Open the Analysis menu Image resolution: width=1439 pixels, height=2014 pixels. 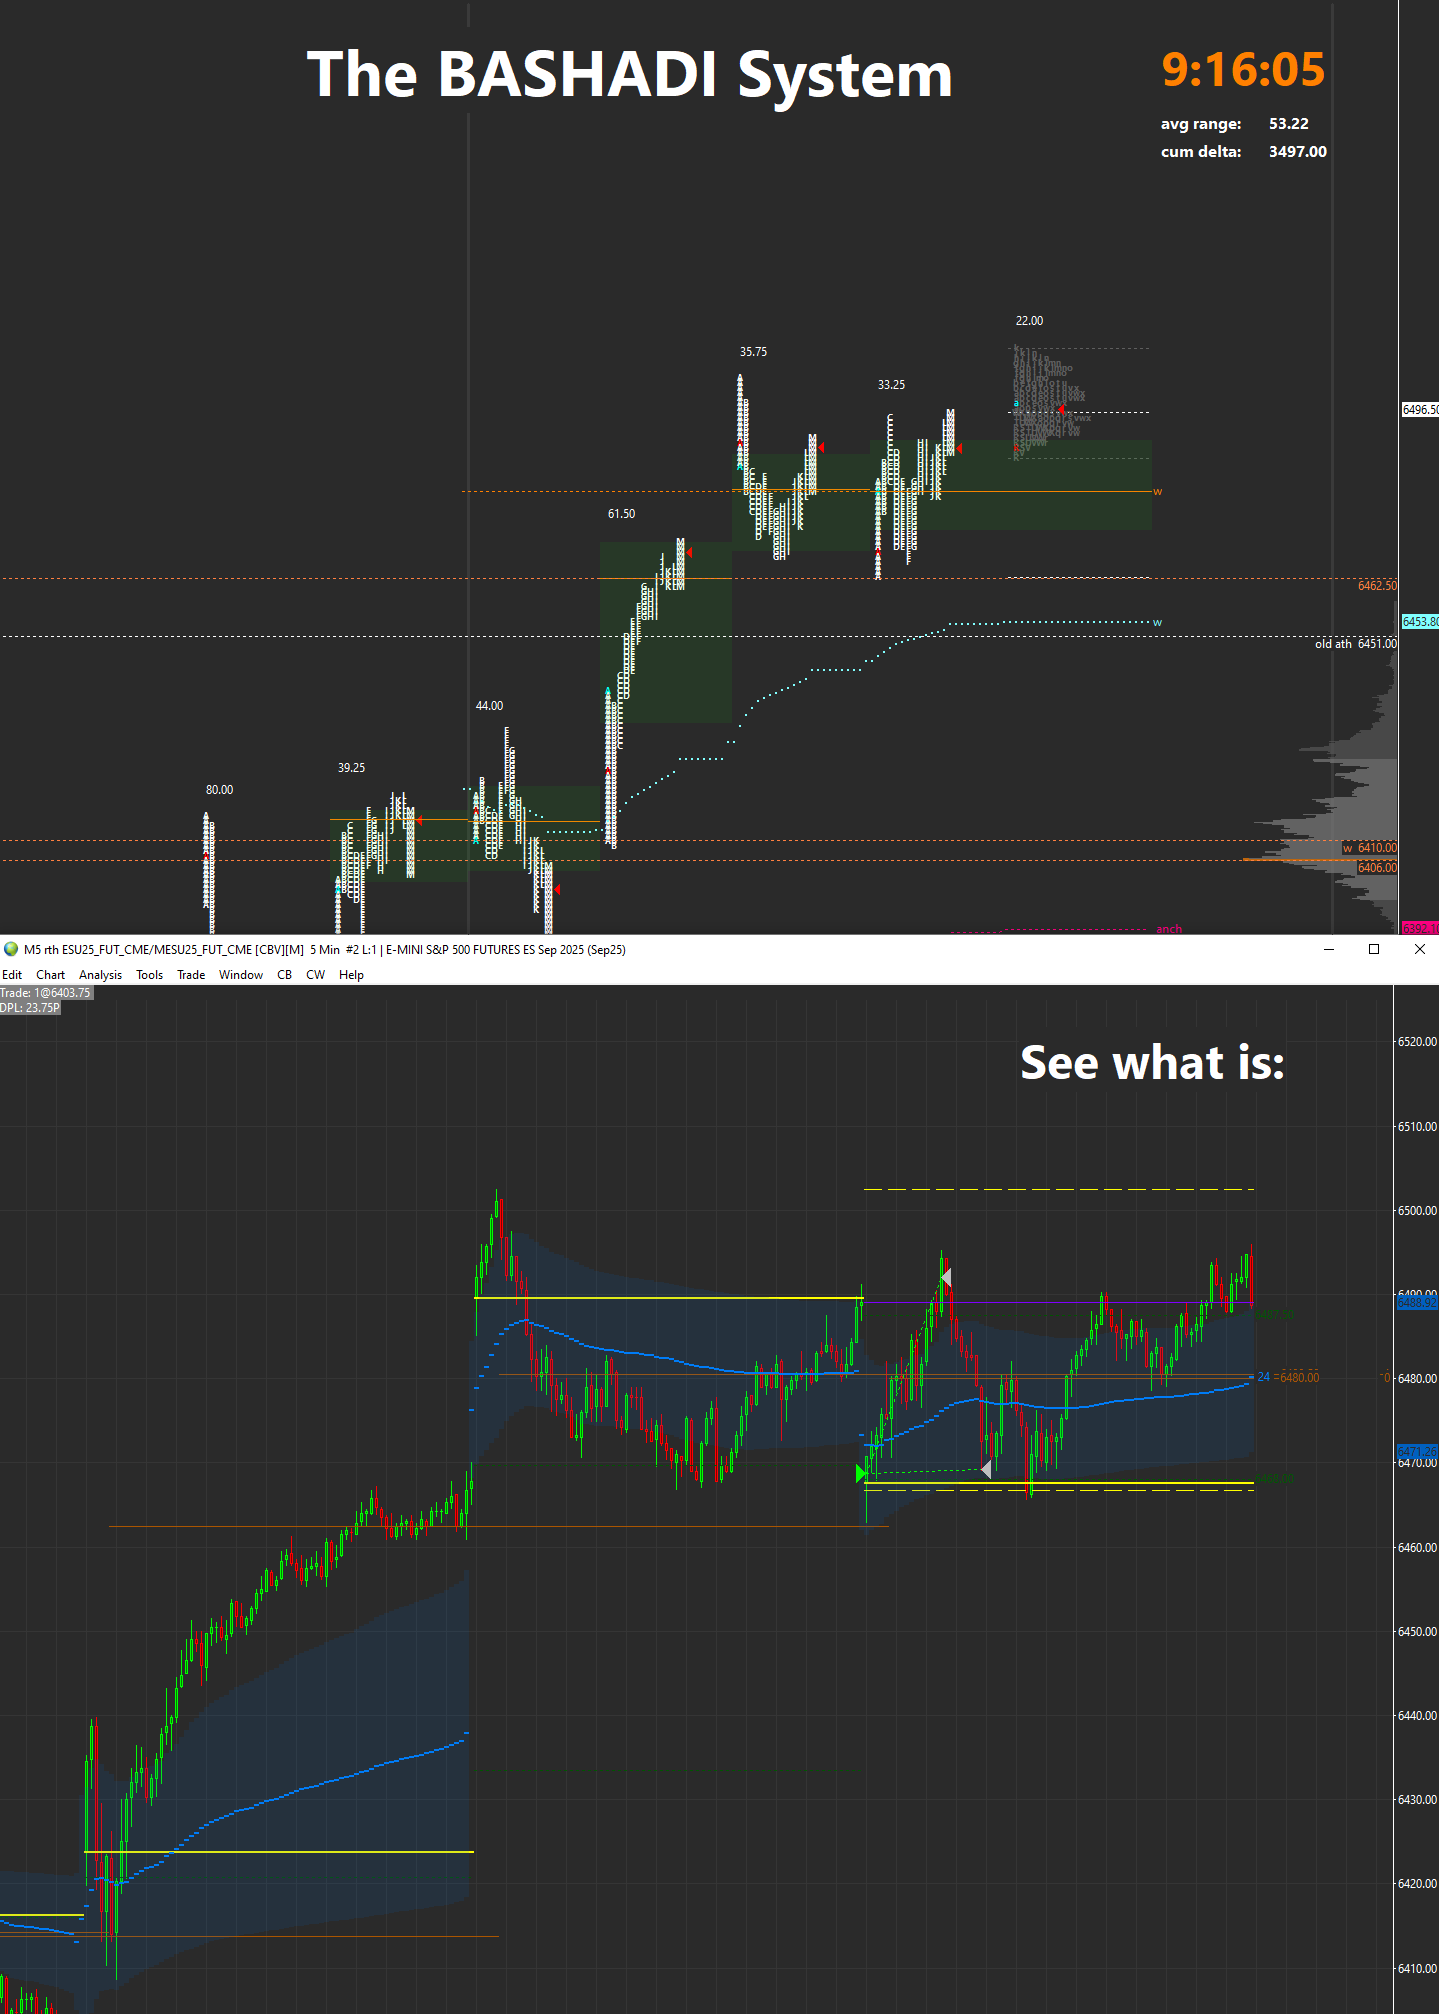[100, 975]
